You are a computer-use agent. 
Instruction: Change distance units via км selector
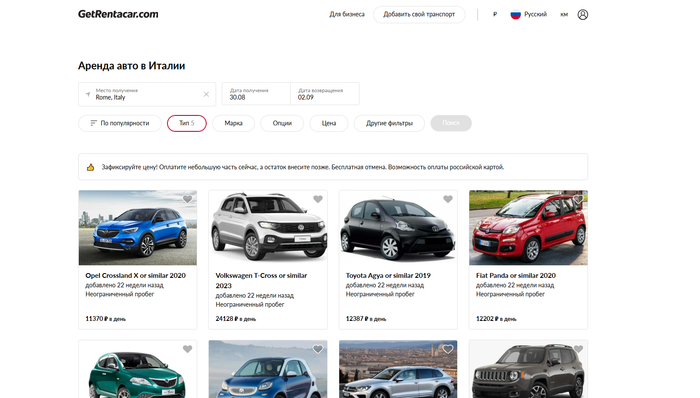(564, 14)
